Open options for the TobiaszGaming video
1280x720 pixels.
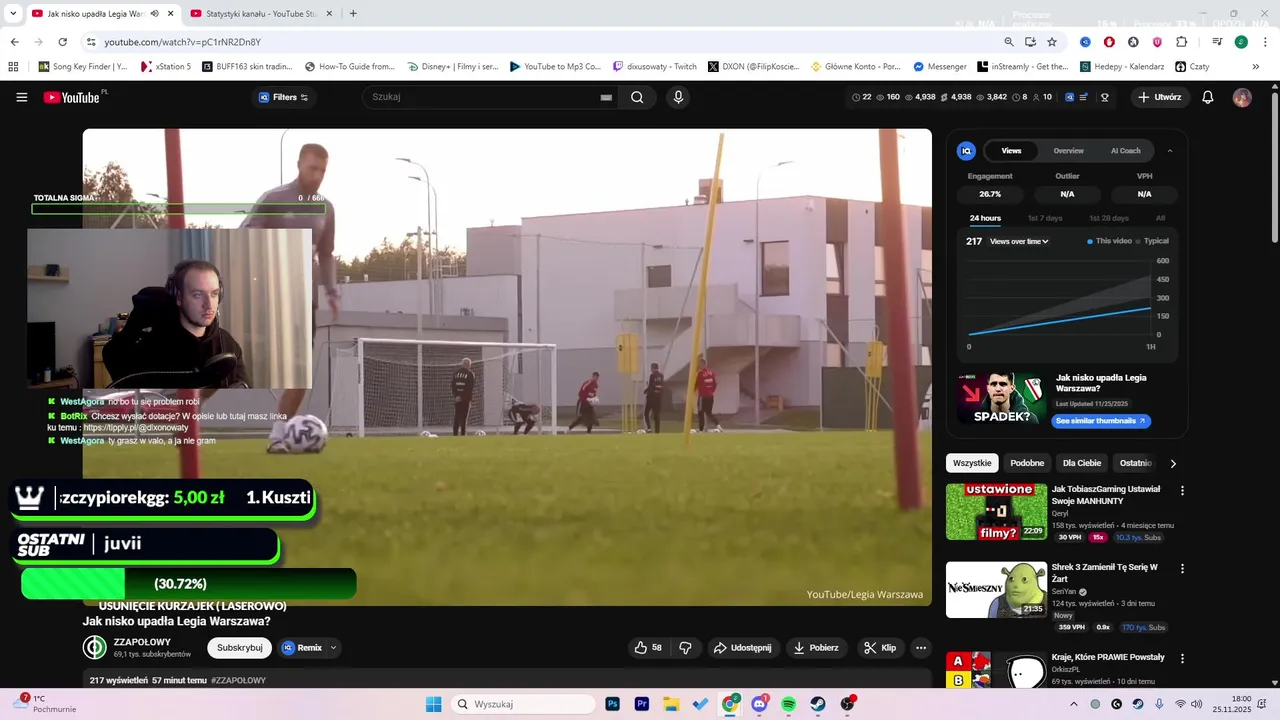pyautogui.click(x=1182, y=491)
